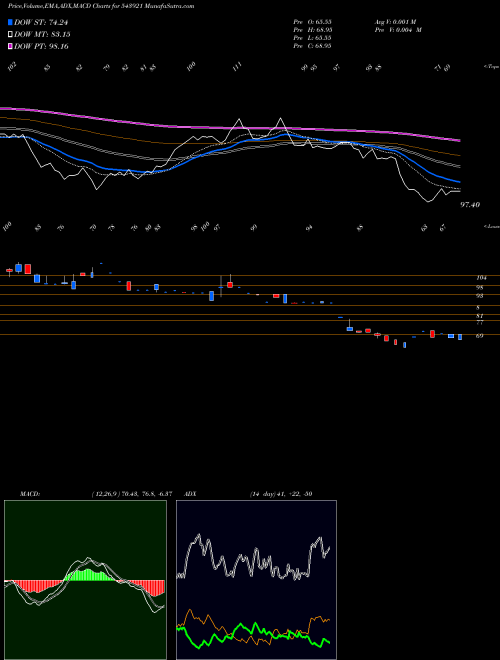The width and height of the screenshot is (500, 660).
Task: Click inside the MACD histogram chart
Action: [x=85, y=580]
